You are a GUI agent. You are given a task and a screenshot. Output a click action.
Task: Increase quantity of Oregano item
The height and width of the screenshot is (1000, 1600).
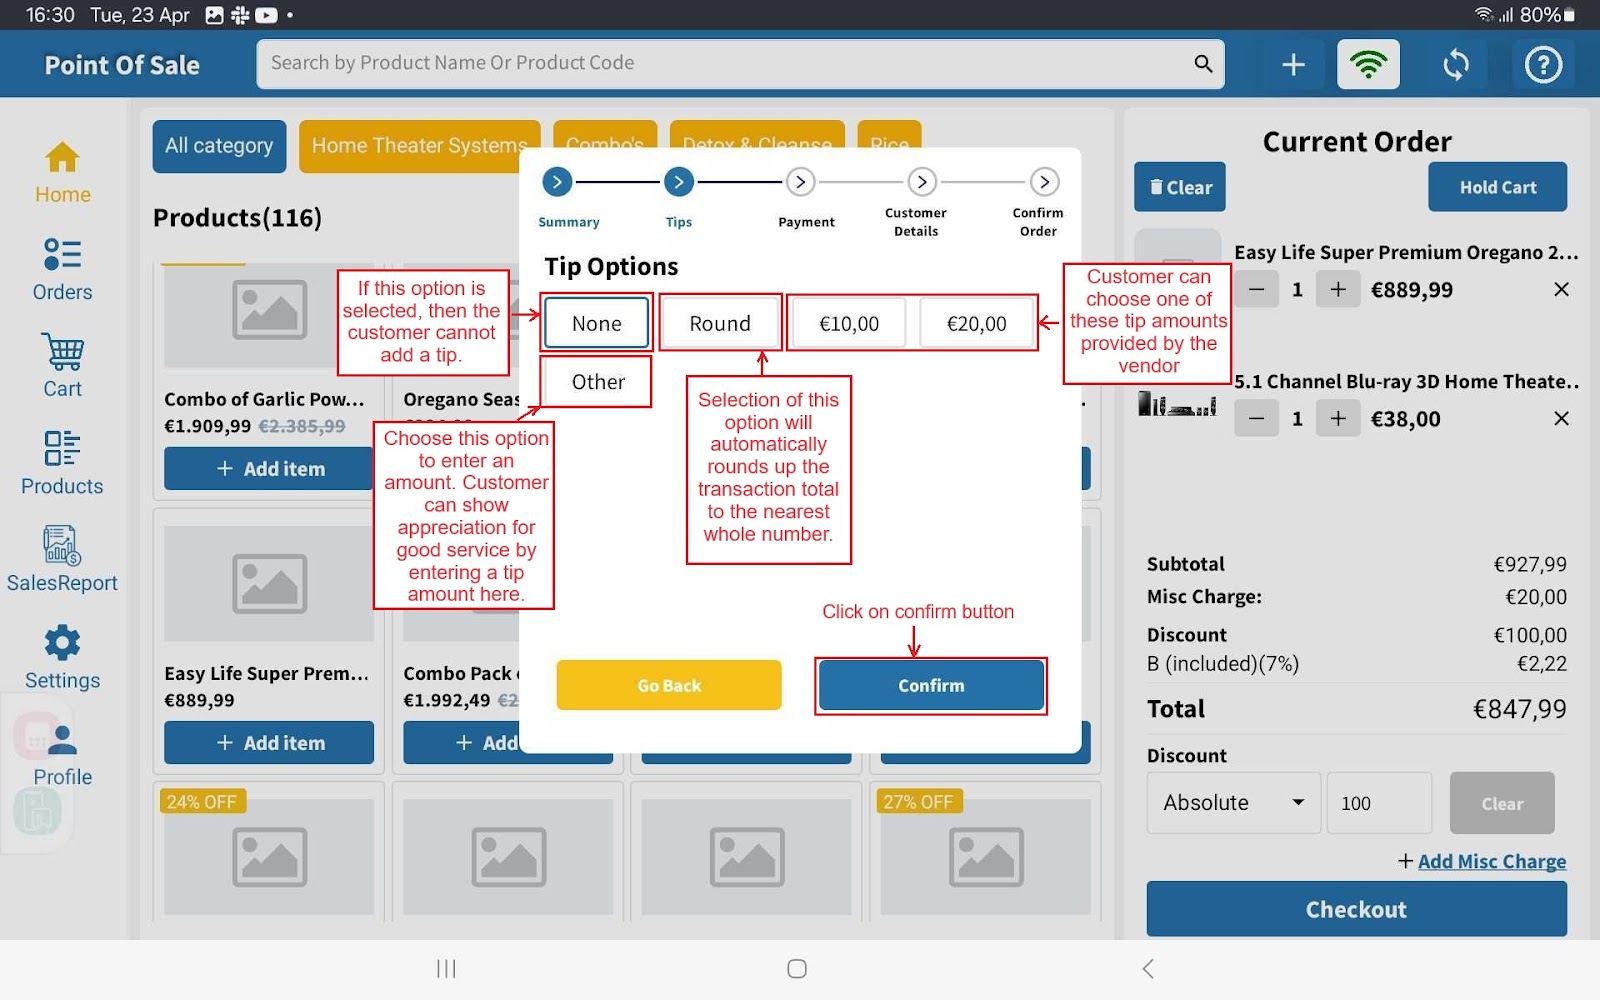coord(1338,290)
